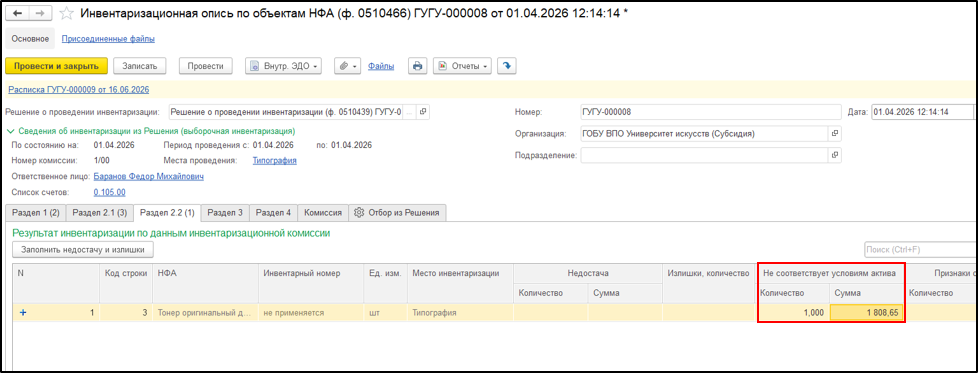Open the Организация record icon

(x=835, y=133)
